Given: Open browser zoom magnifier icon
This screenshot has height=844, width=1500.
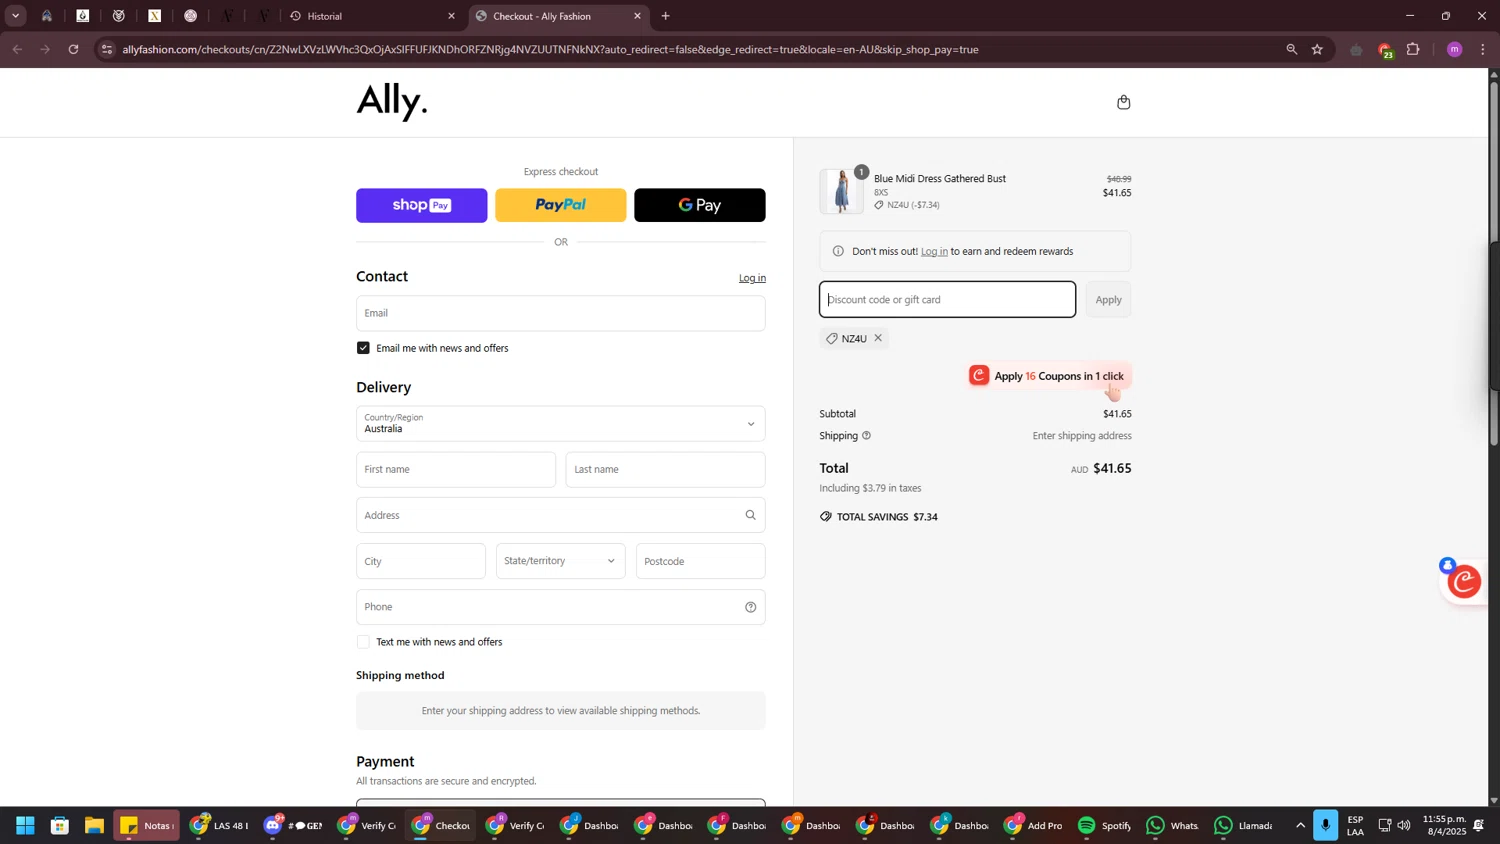Looking at the screenshot, I should pos(1291,49).
